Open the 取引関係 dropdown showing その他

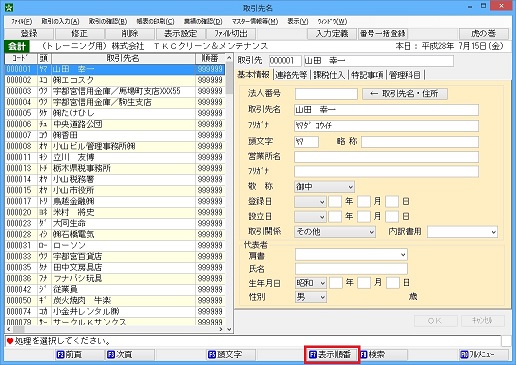click(x=335, y=232)
